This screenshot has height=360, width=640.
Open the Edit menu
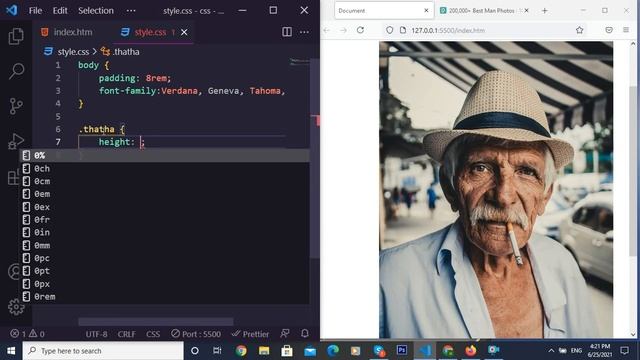(60, 11)
